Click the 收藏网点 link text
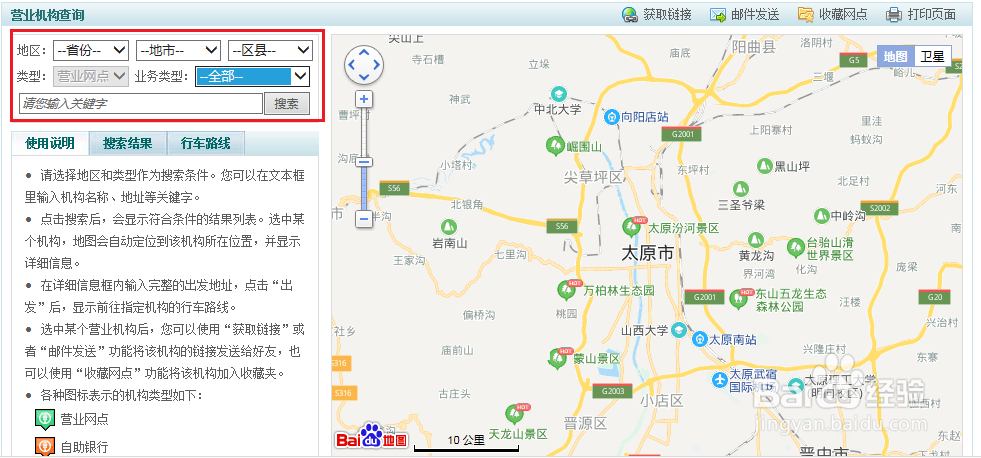 [843, 15]
